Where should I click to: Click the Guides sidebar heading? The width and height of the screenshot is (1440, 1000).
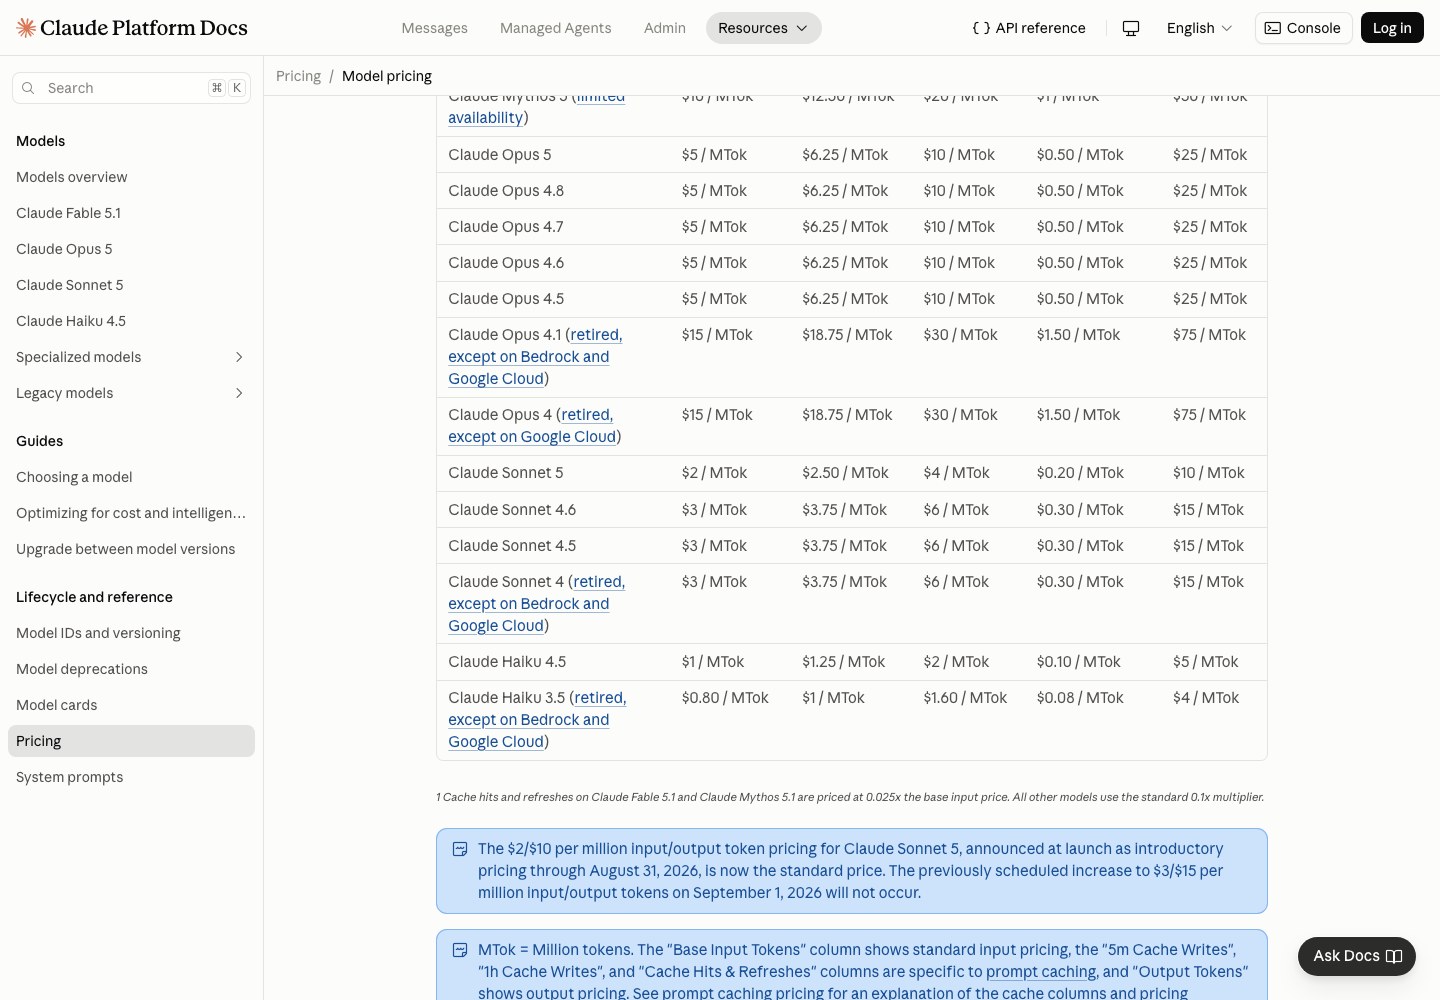click(39, 441)
